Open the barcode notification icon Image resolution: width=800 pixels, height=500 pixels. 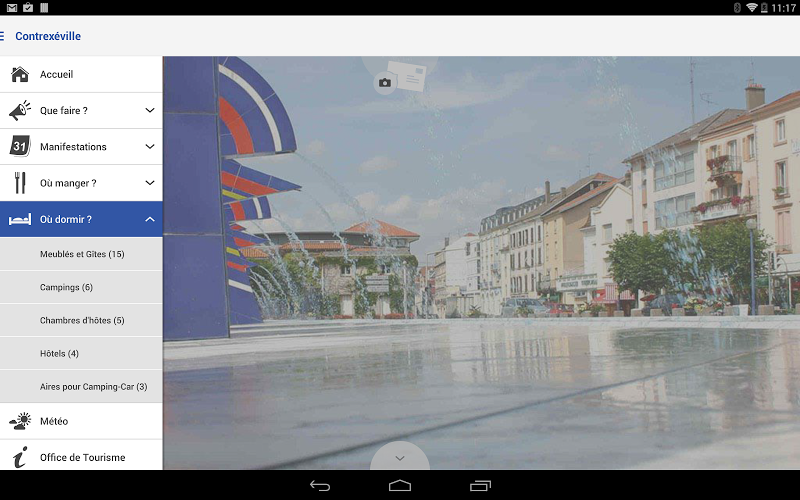44,8
